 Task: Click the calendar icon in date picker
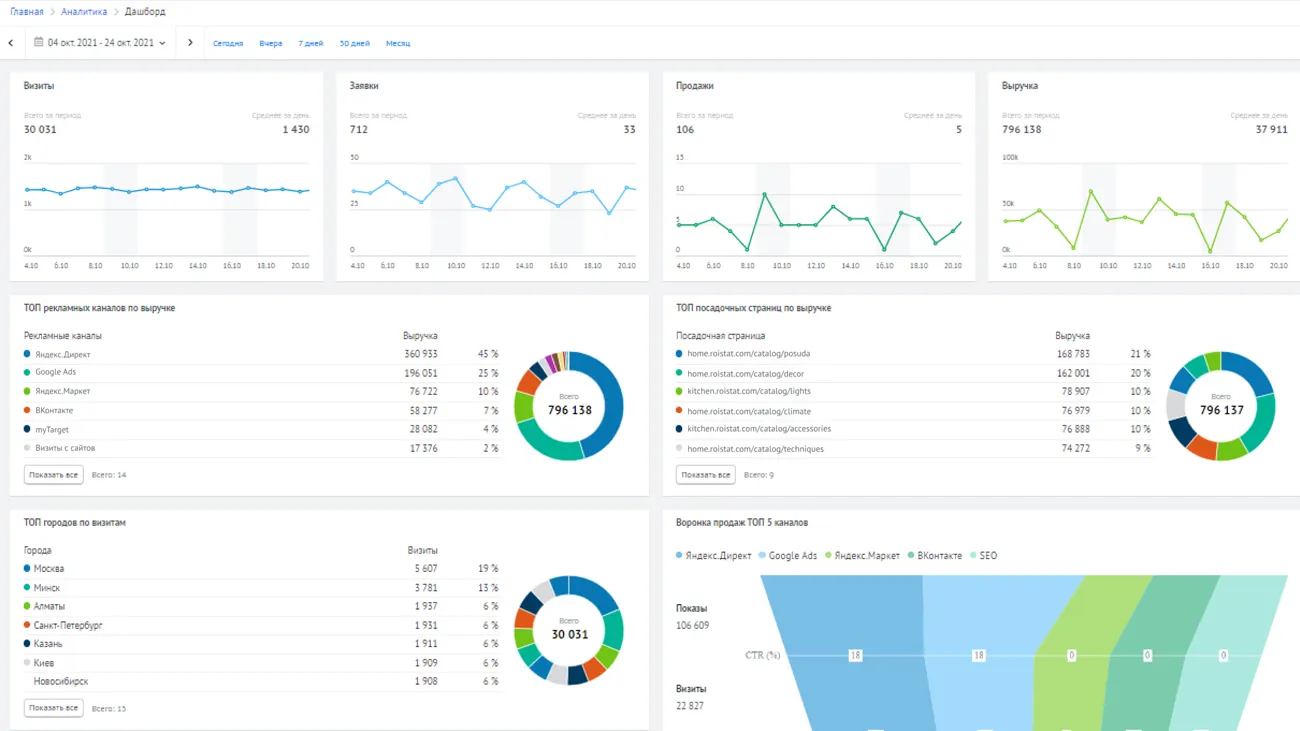click(x=39, y=43)
